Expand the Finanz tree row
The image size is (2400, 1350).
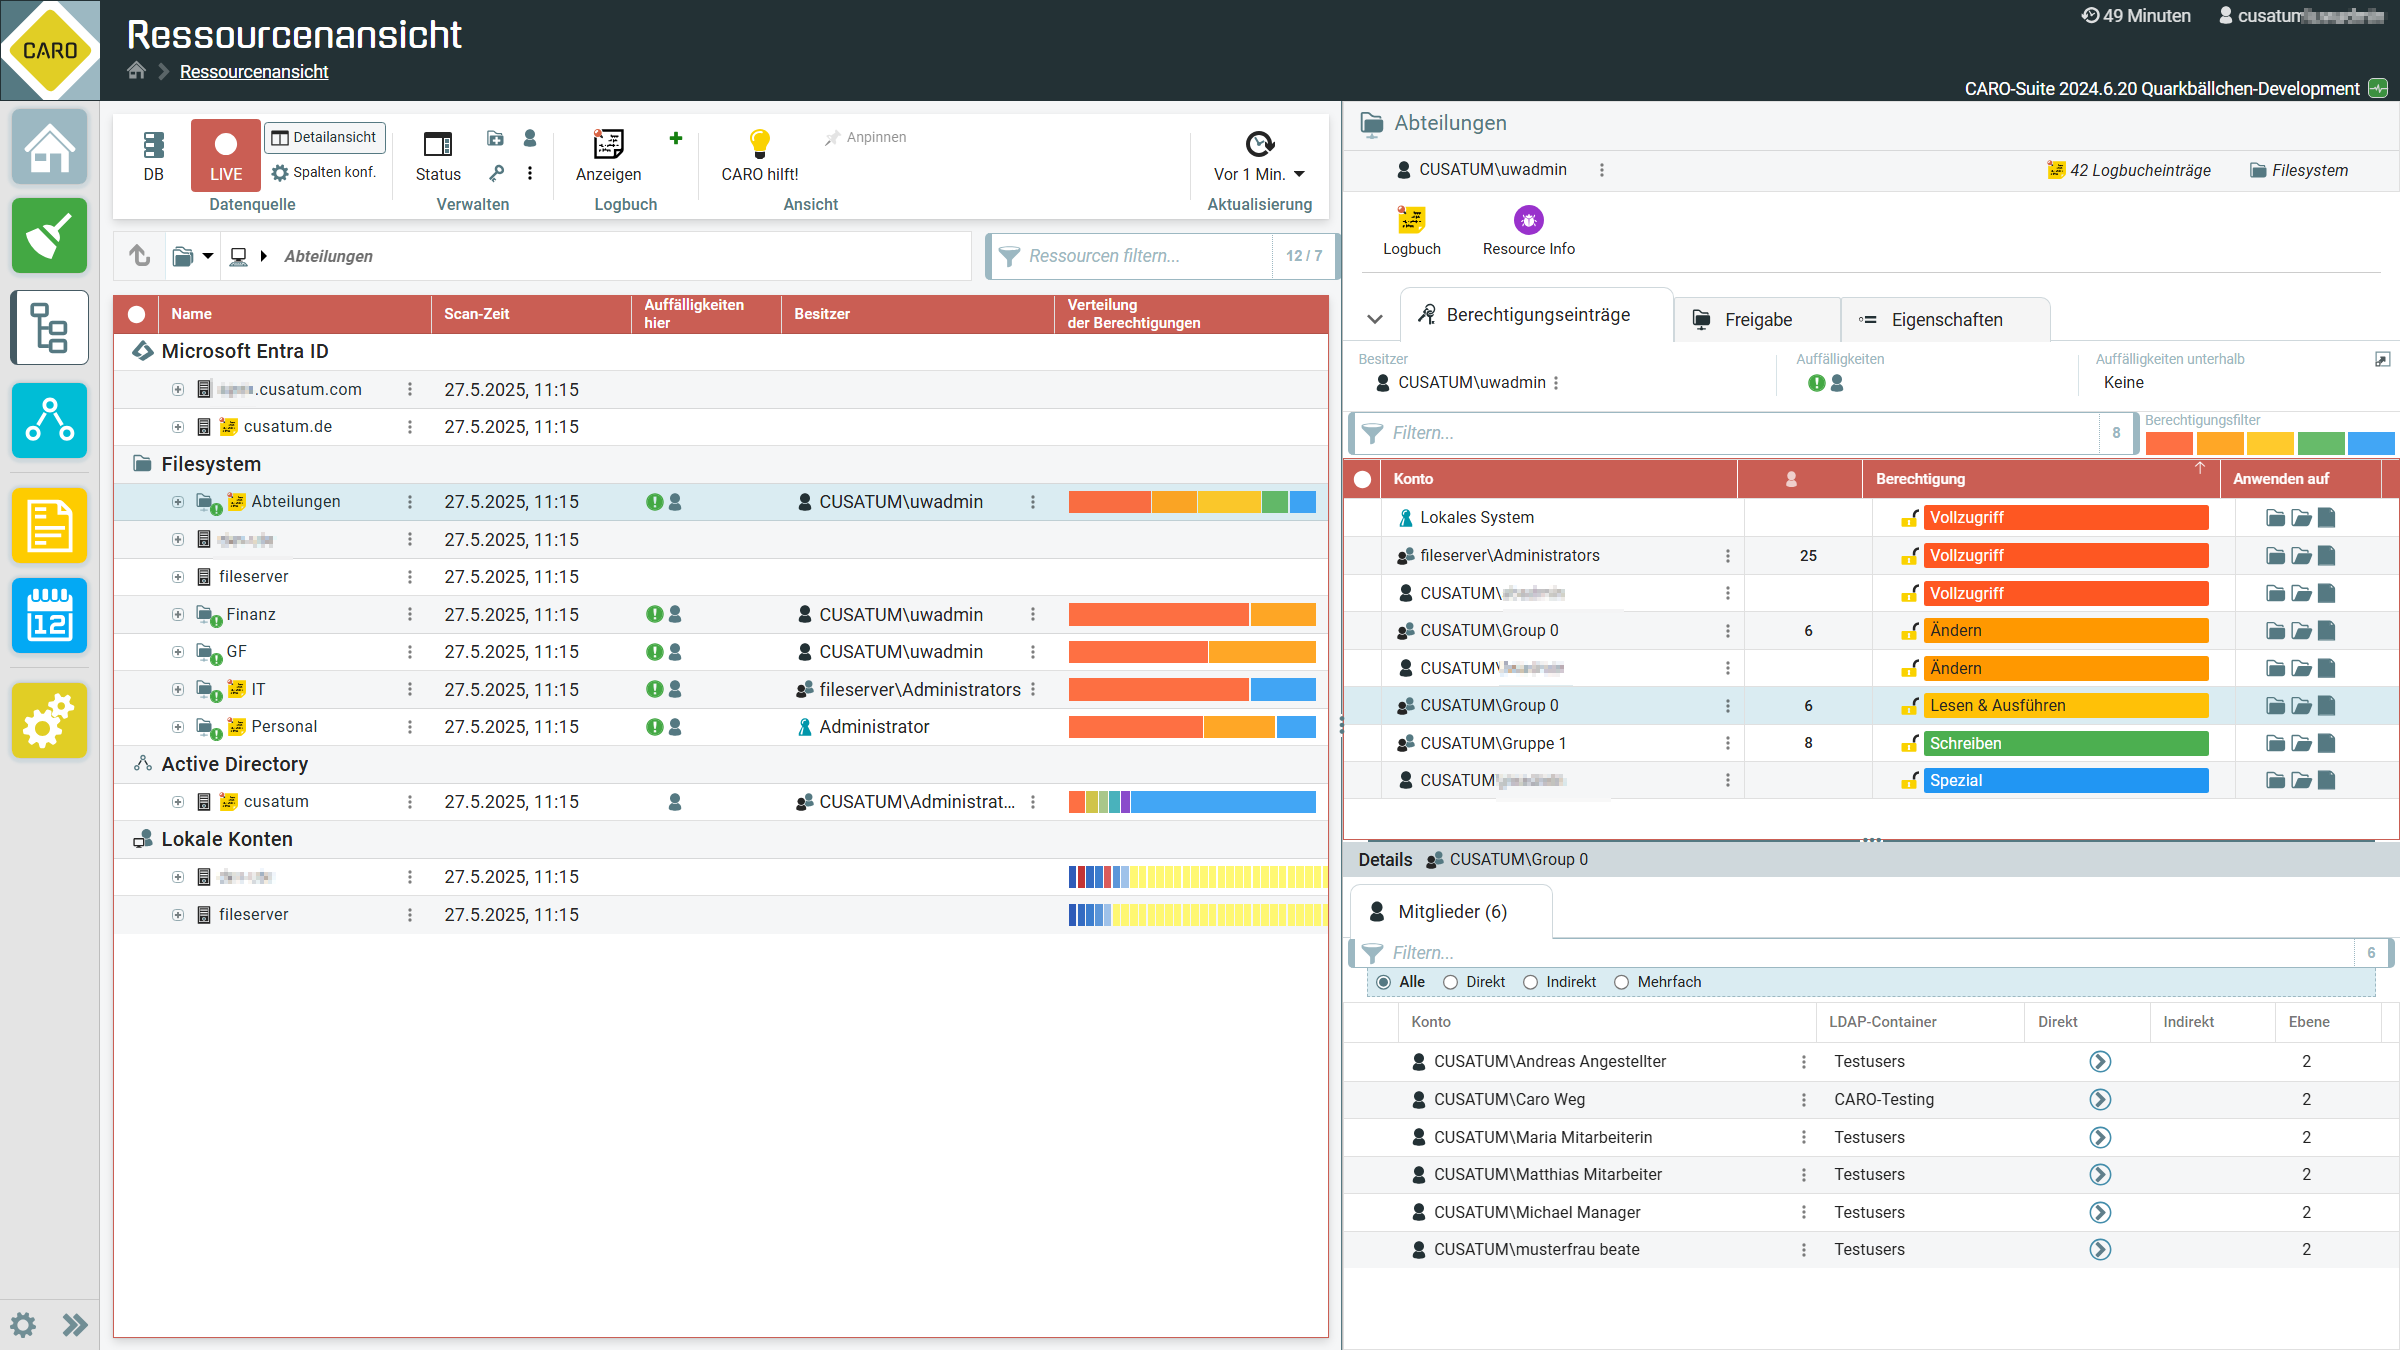177,614
